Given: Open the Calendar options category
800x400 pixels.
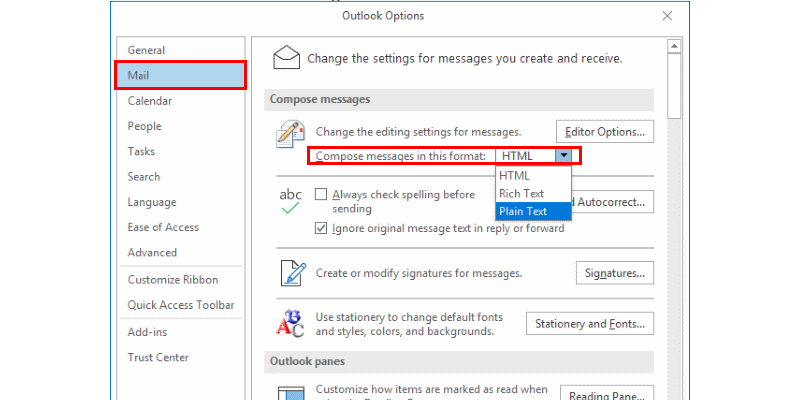Looking at the screenshot, I should pos(180,101).
